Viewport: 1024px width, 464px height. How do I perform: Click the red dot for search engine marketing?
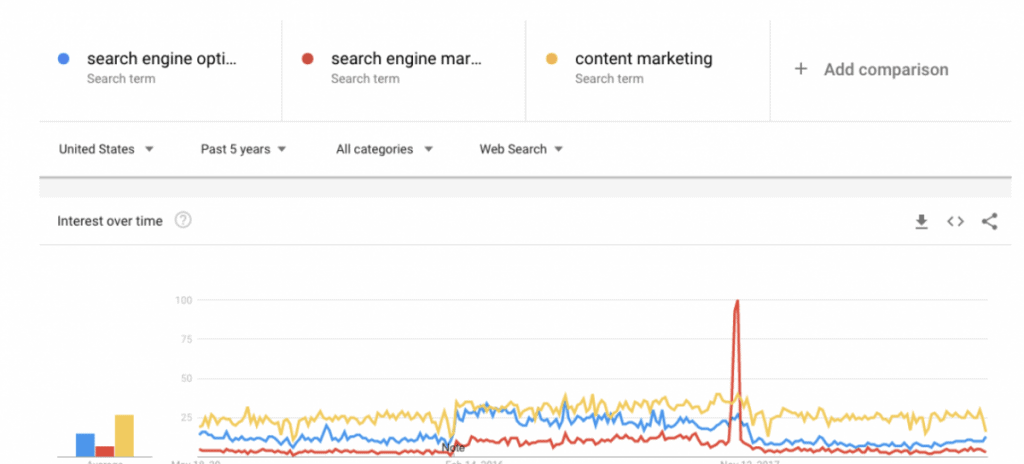point(308,59)
